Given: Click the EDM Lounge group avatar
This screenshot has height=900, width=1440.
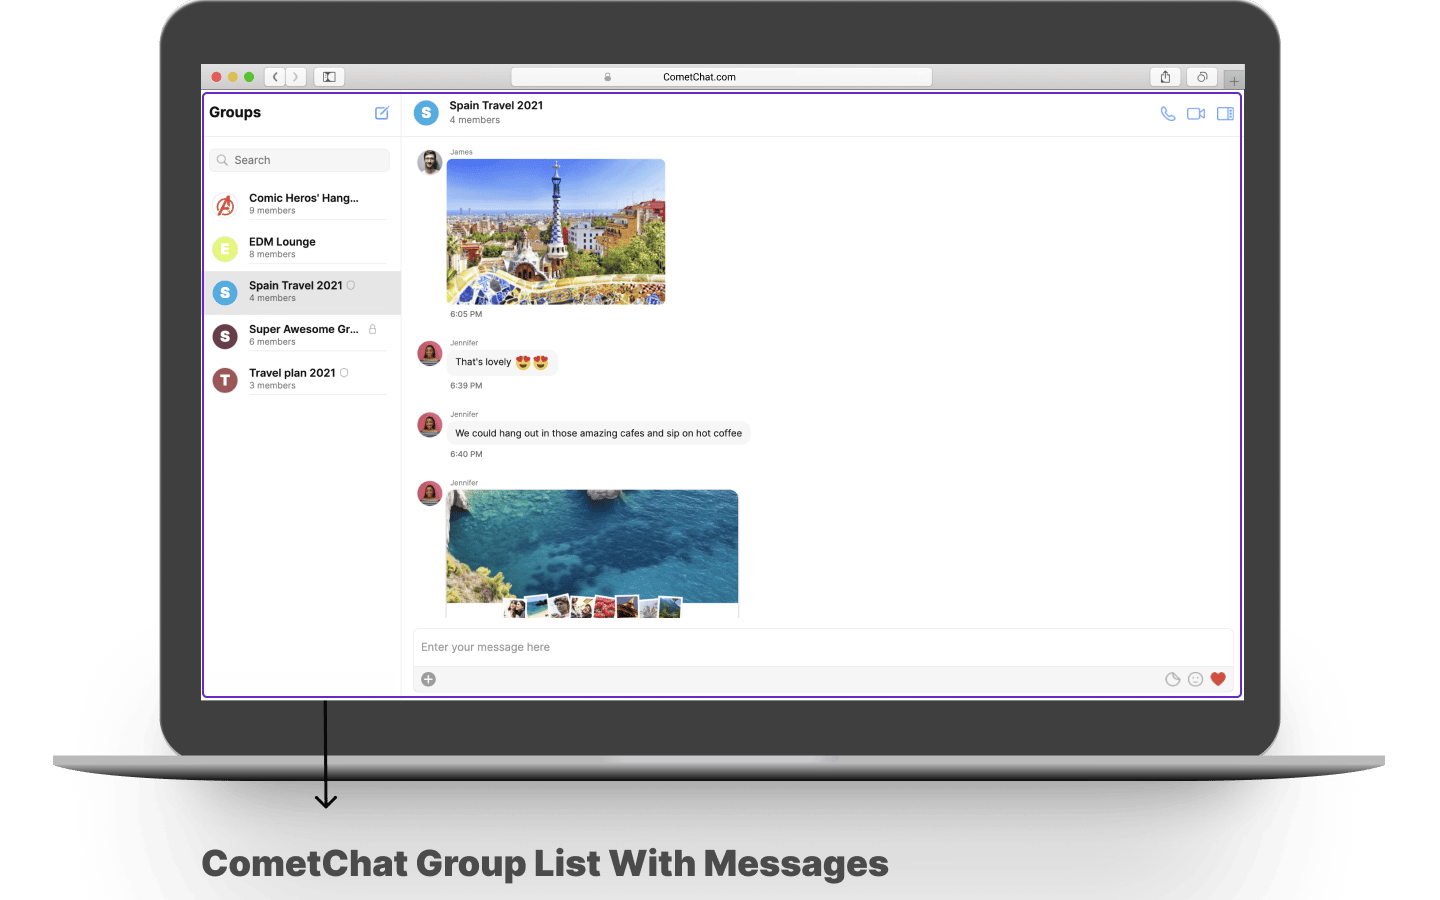Looking at the screenshot, I should (226, 249).
